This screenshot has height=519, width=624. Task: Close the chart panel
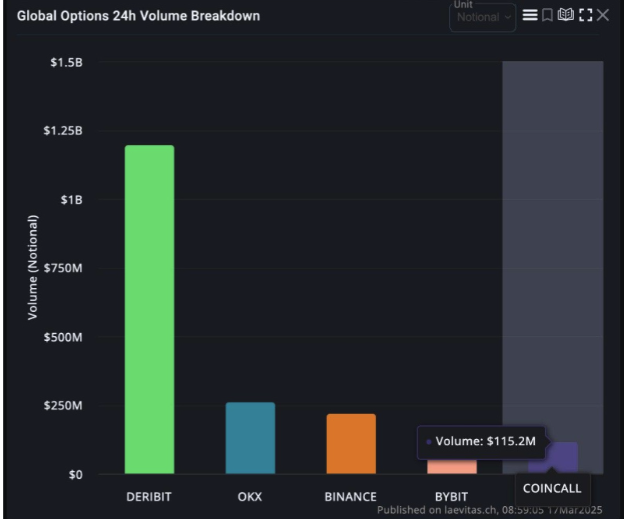coord(603,15)
